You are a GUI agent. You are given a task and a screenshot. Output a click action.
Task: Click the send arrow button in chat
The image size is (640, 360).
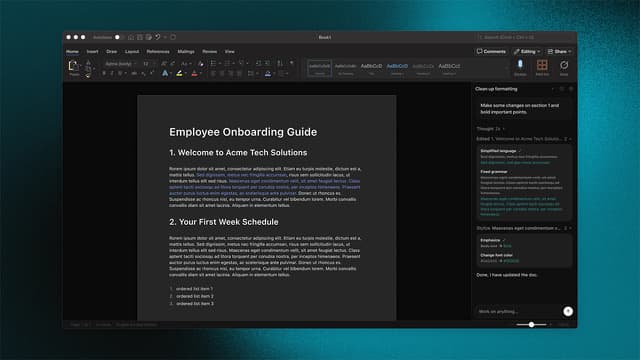[x=568, y=311]
